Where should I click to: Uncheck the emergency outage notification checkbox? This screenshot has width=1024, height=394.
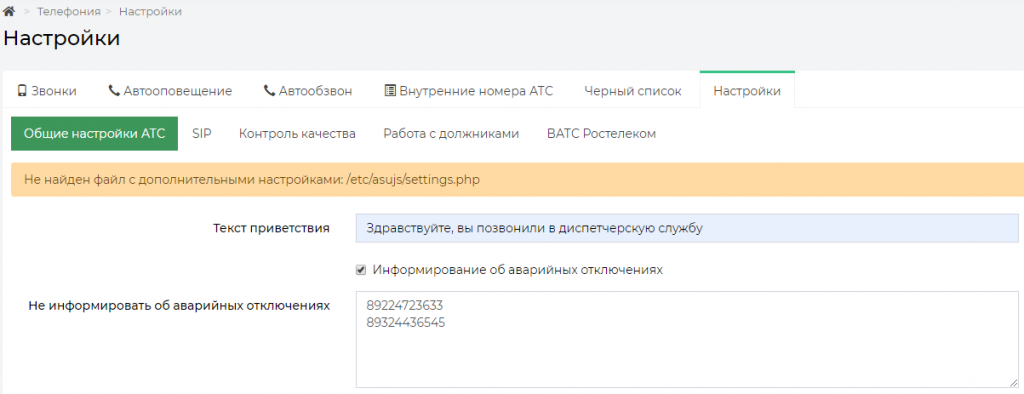click(360, 270)
